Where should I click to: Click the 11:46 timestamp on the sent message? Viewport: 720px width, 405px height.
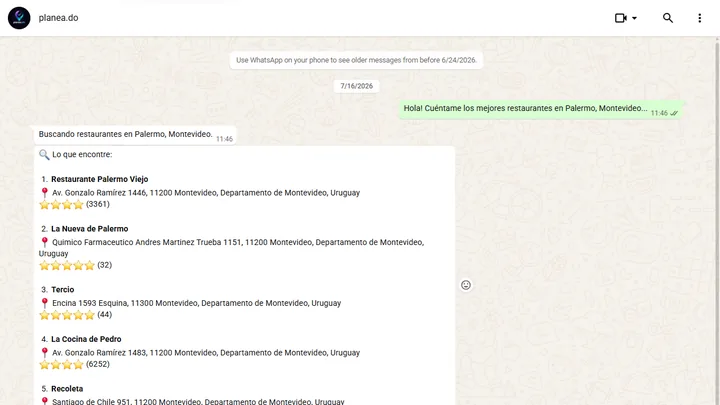click(659, 113)
